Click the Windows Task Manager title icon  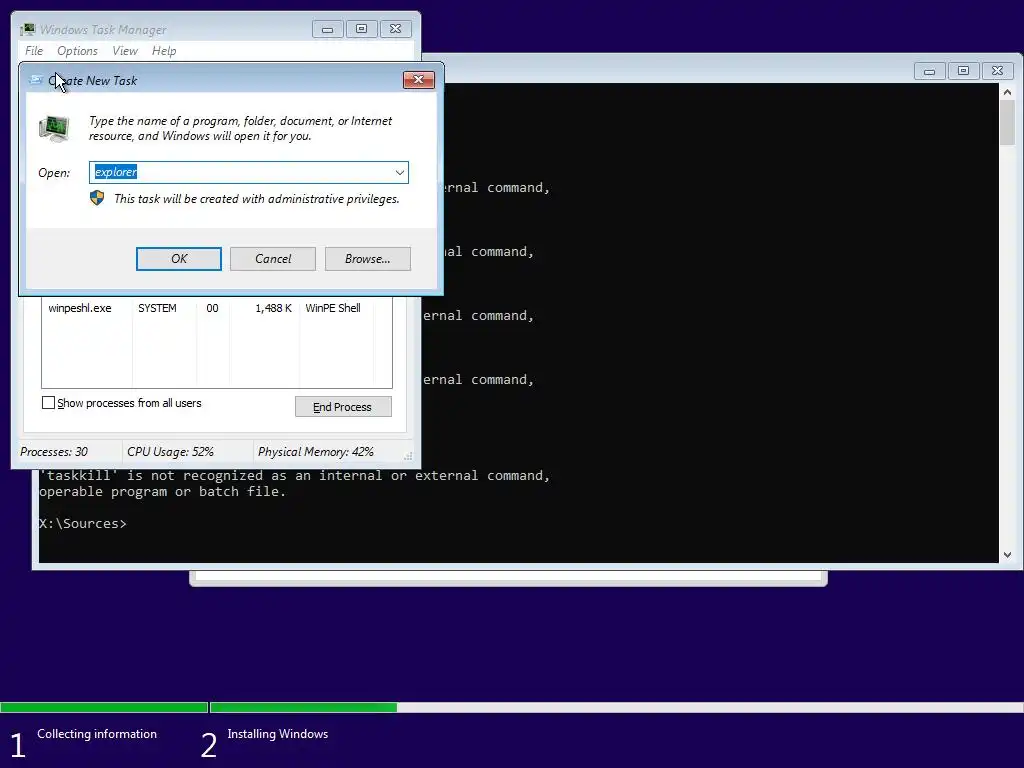click(27, 29)
